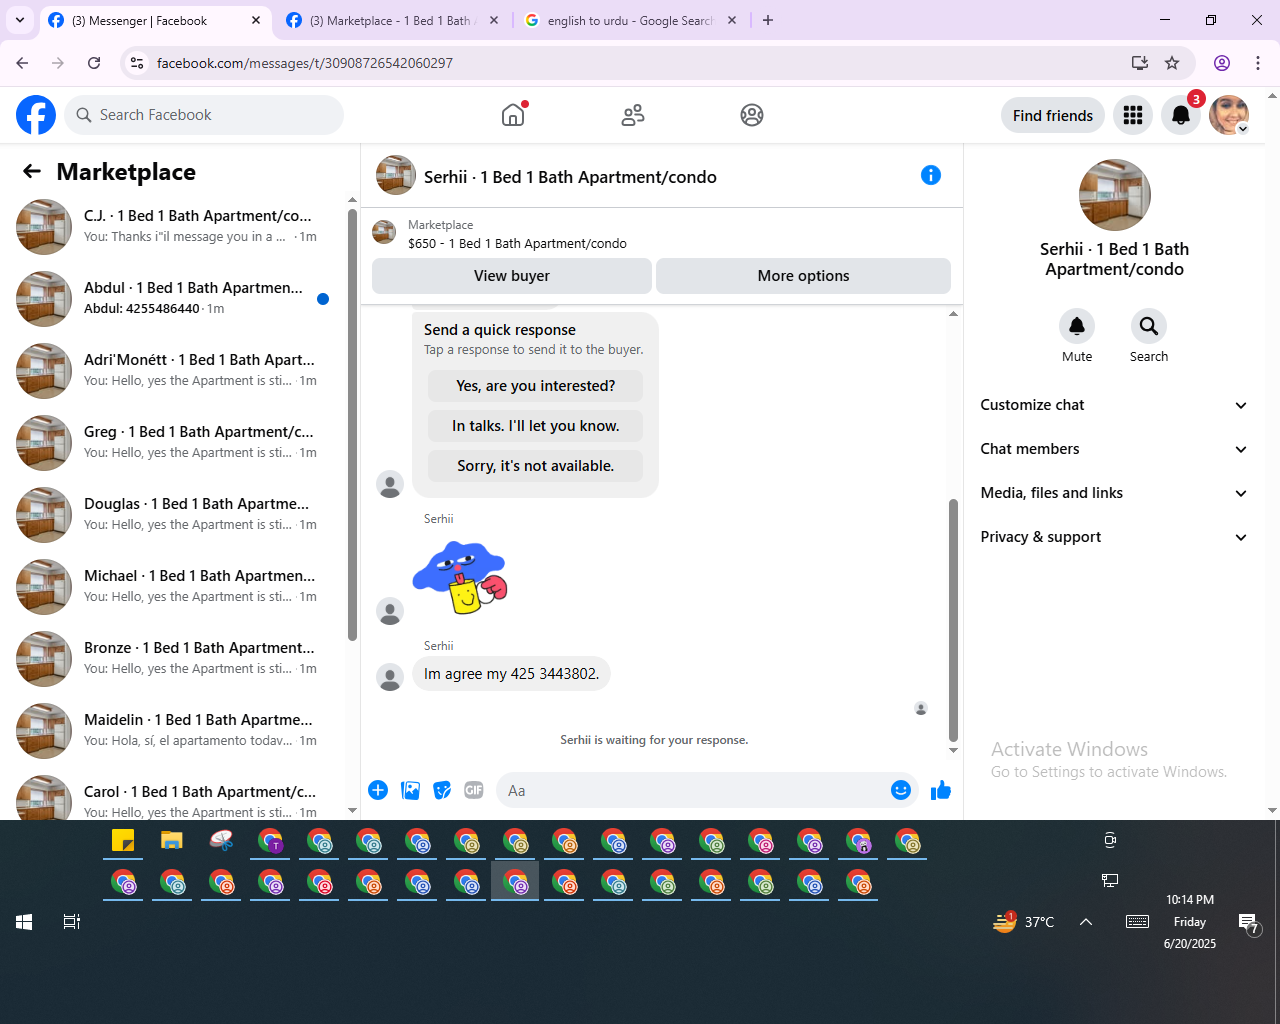
Task: Reload the page with the browser refresh icon
Action: click(x=94, y=63)
